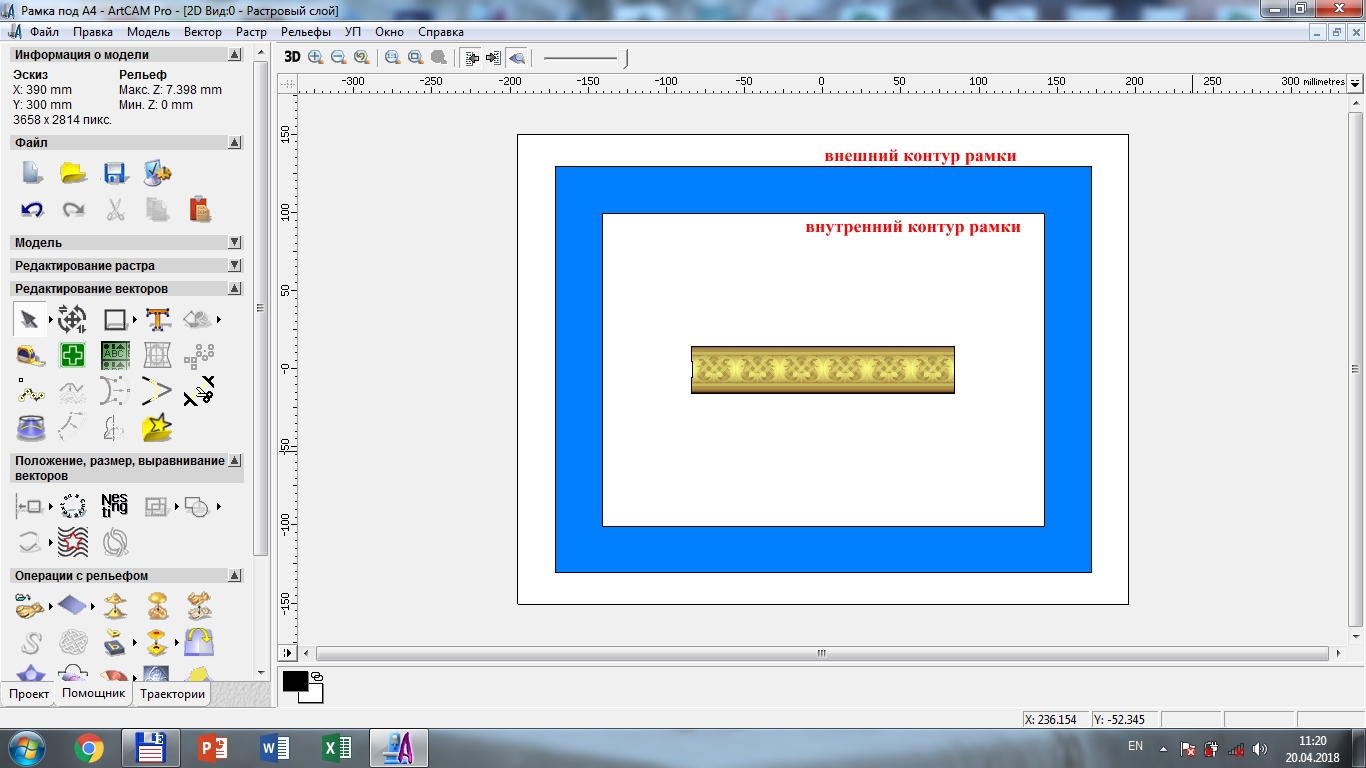1366x768 pixels.
Task: Click the Zoom In magnifier icon
Action: tap(316, 57)
